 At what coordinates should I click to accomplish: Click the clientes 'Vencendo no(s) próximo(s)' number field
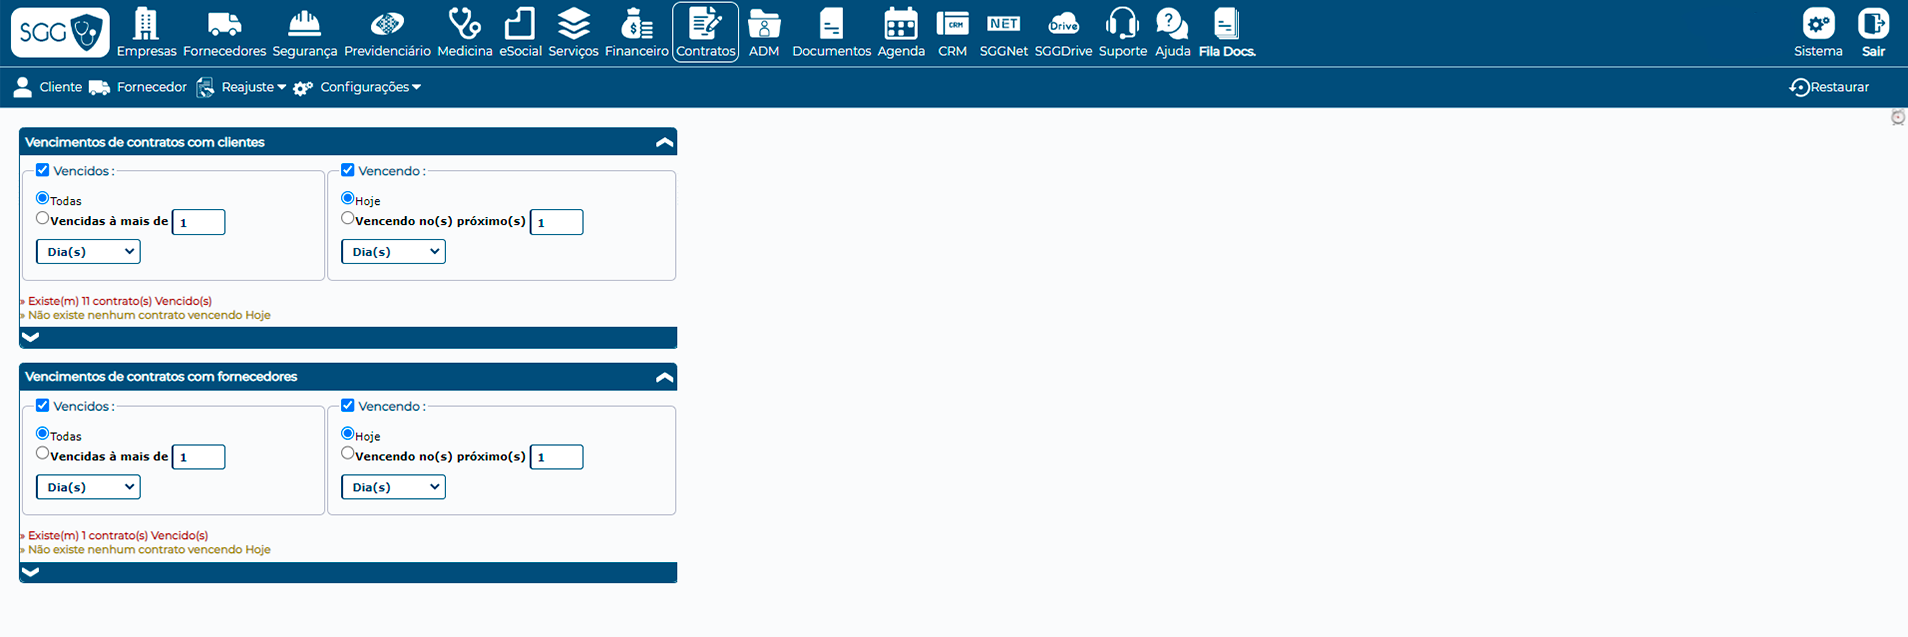557,222
